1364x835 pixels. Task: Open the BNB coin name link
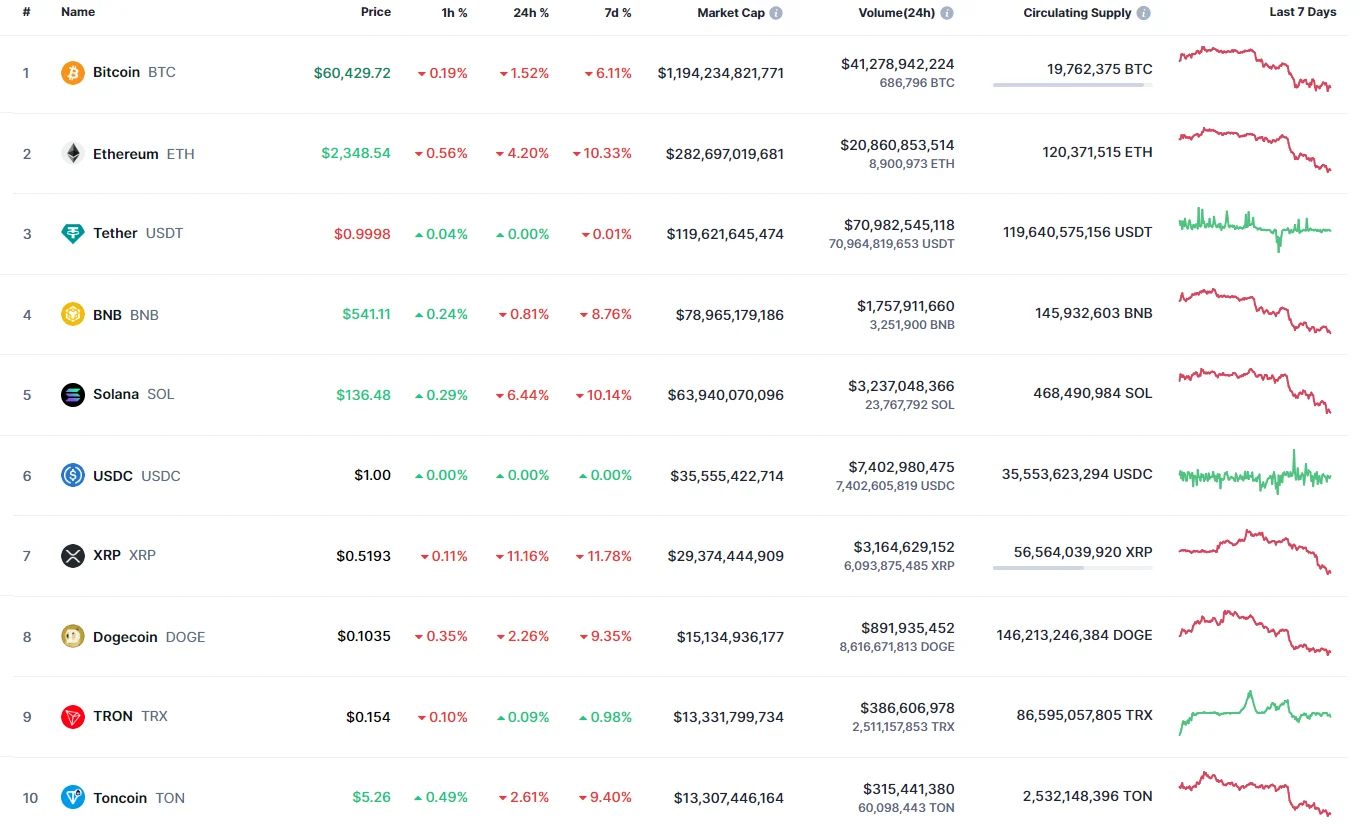point(107,315)
